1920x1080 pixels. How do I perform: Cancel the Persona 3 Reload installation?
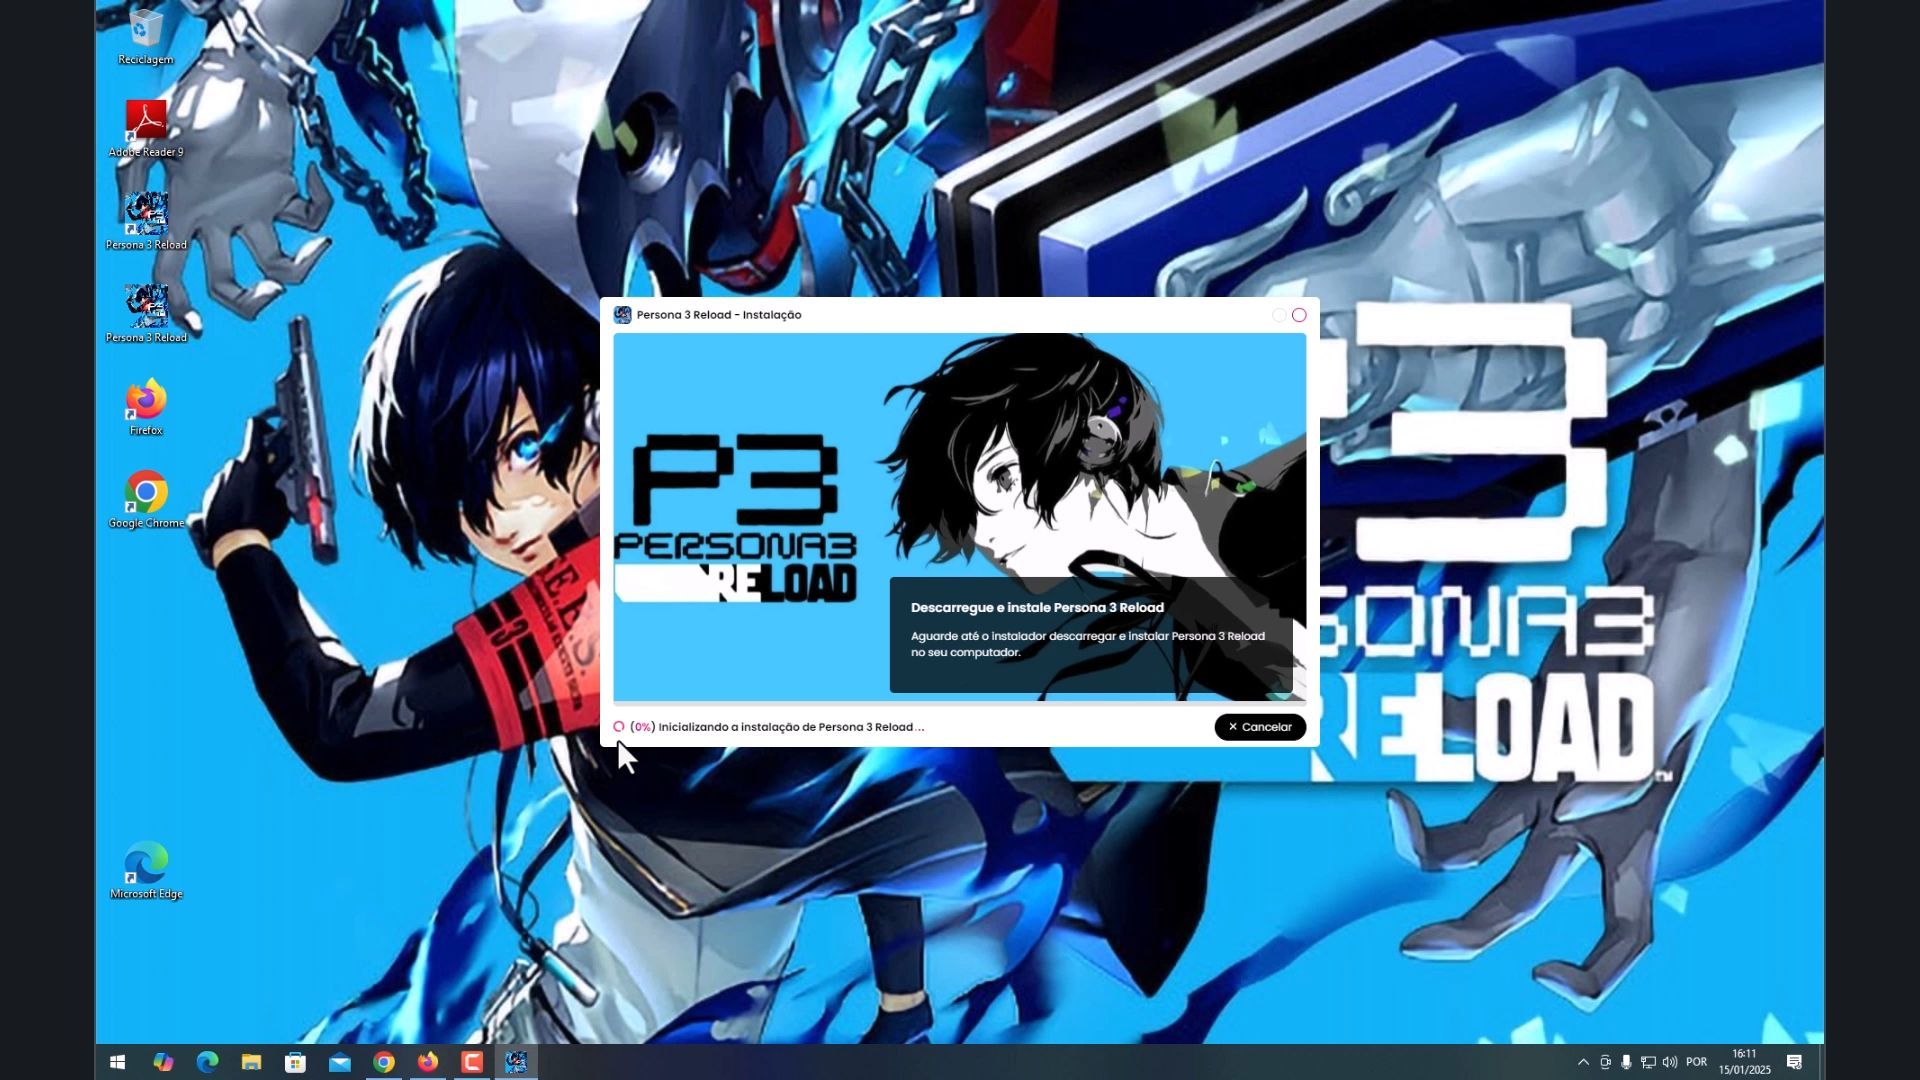click(x=1260, y=727)
